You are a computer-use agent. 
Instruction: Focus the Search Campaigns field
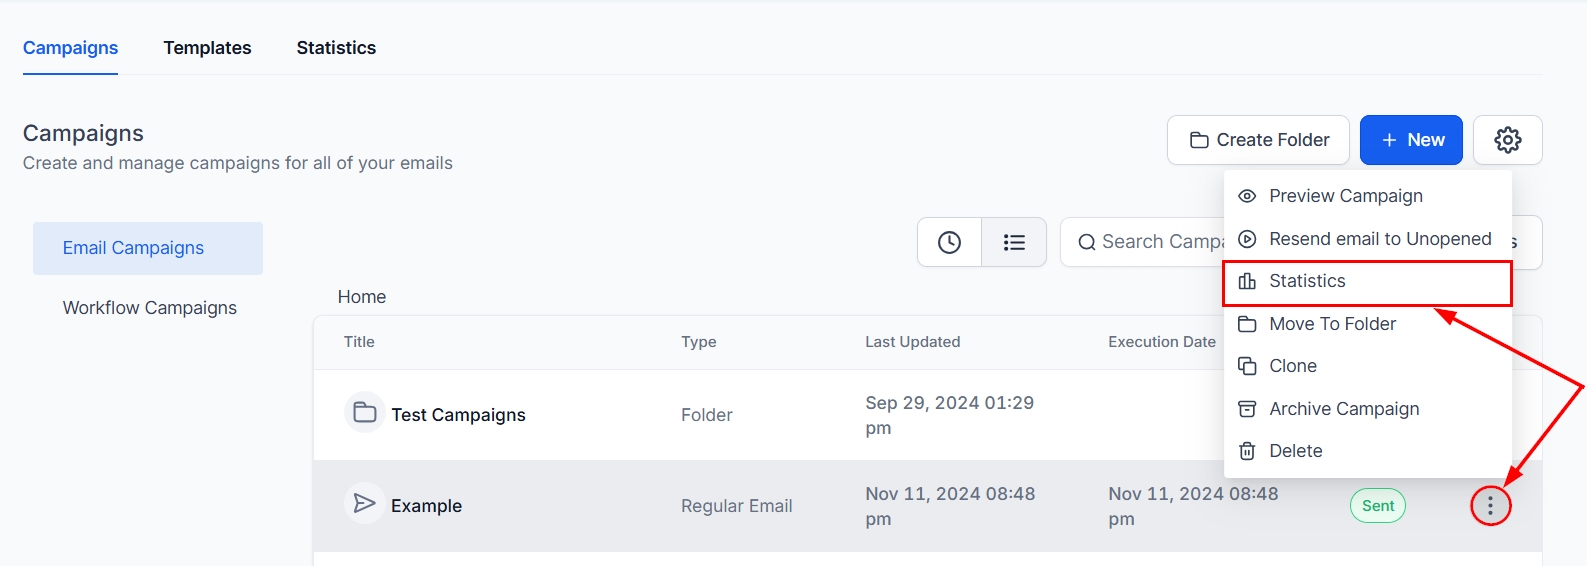(x=1150, y=242)
